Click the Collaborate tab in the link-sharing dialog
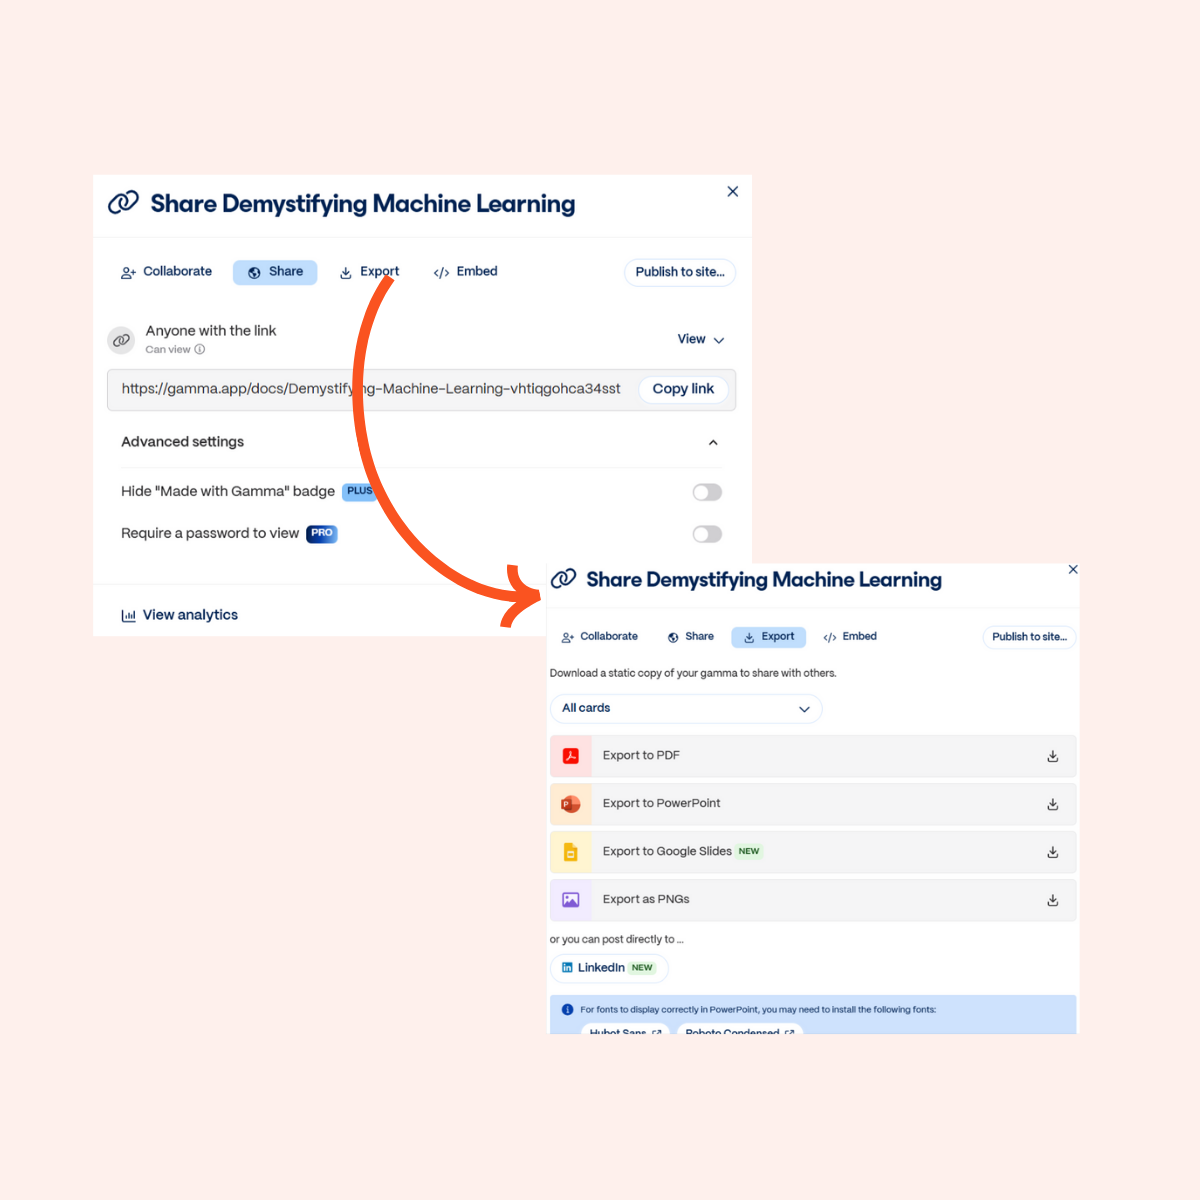The height and width of the screenshot is (1200, 1200). tap(166, 272)
